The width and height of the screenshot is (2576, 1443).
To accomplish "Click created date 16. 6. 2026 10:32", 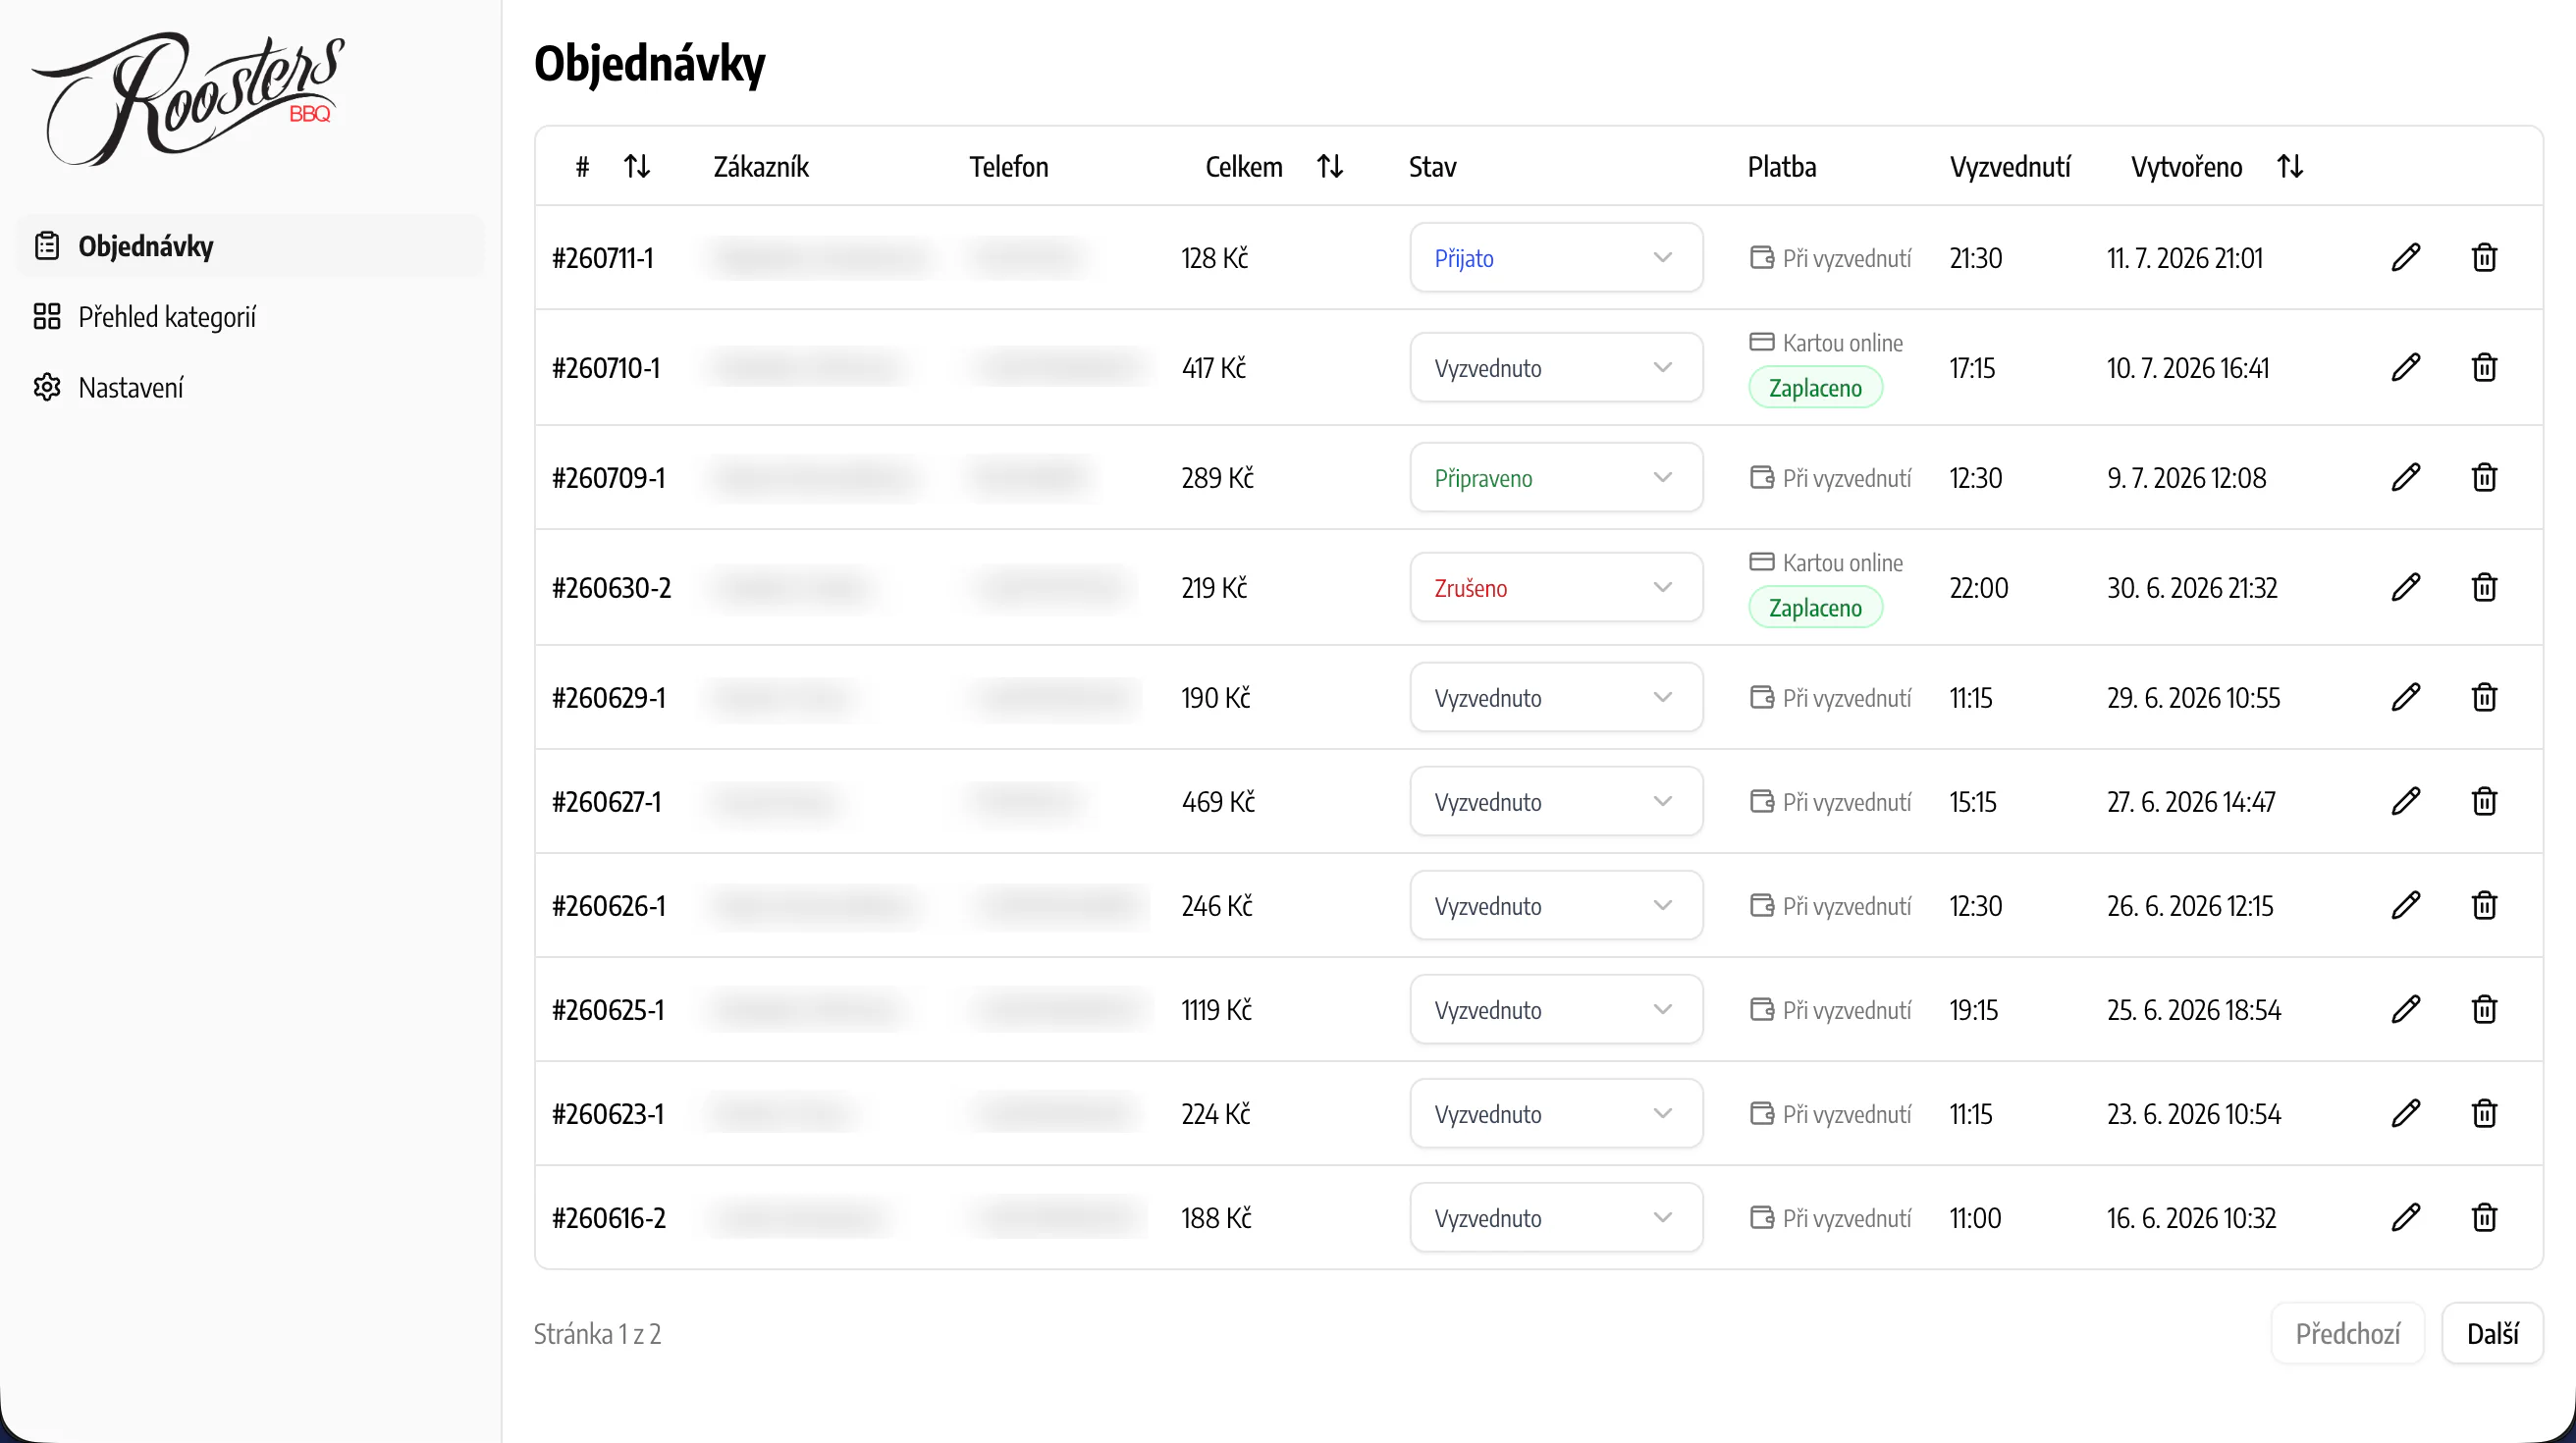I will [2191, 1218].
